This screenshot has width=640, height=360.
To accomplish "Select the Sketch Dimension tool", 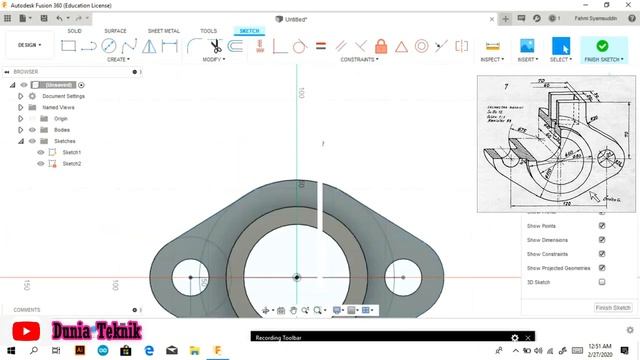I will click(169, 46).
